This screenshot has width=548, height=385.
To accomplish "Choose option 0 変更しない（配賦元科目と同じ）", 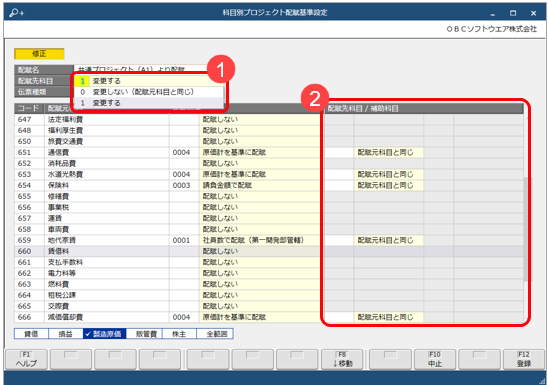I will pos(149,92).
